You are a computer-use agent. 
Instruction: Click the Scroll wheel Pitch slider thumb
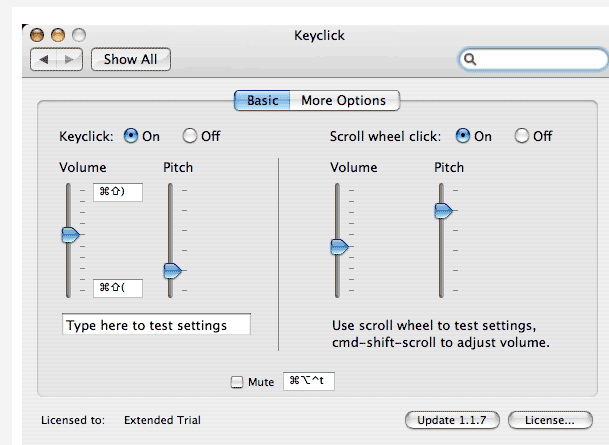tap(443, 210)
